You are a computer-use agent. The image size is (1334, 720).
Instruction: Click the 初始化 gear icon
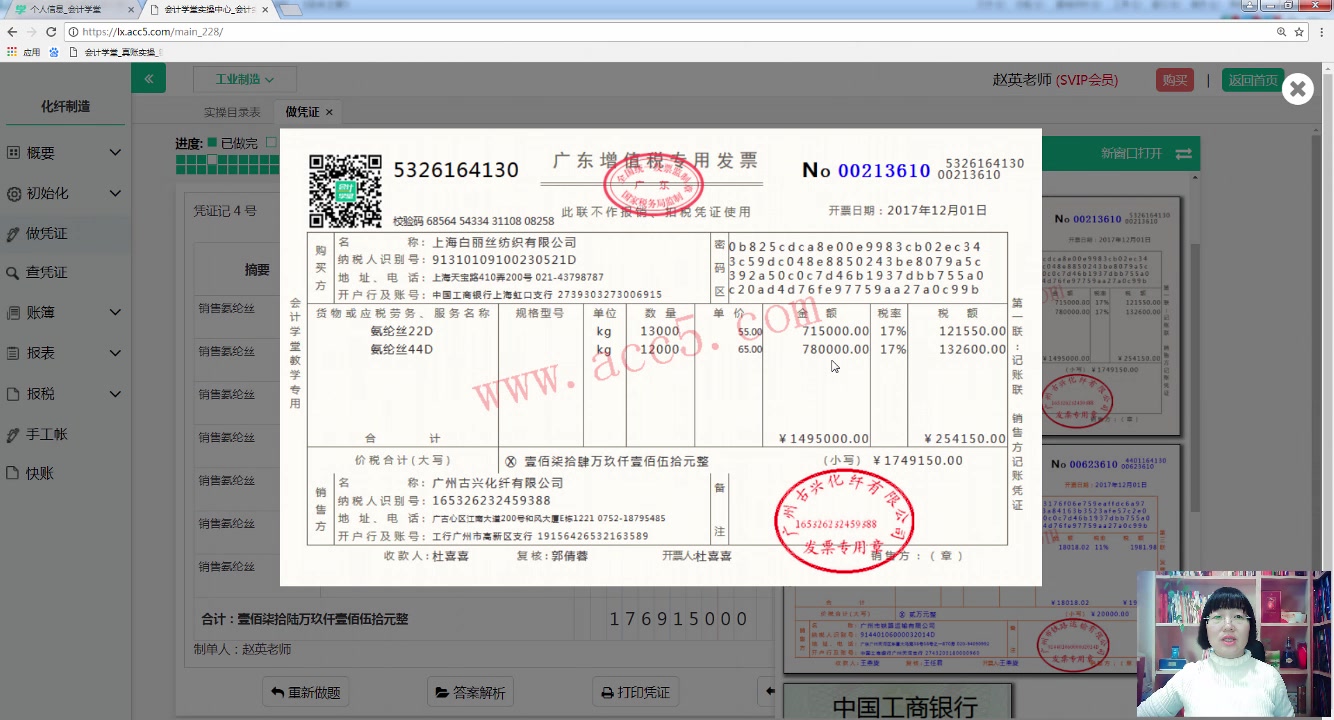13,193
